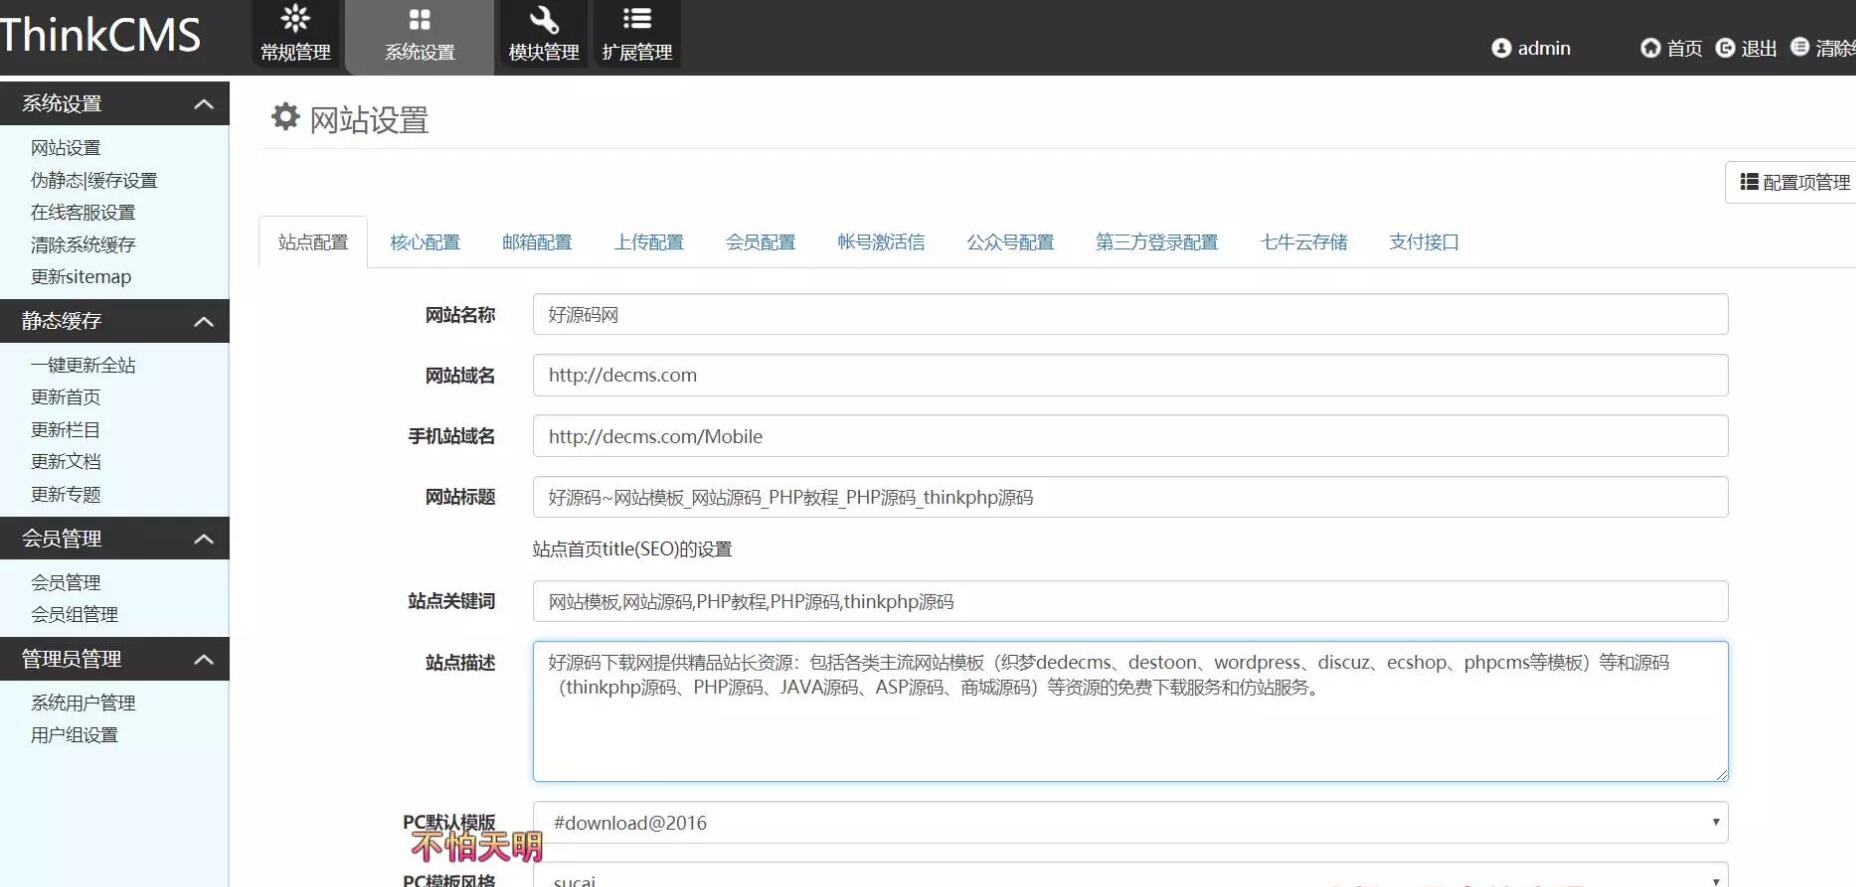The height and width of the screenshot is (887, 1856).
Task: Switch to the 公众号配置 tab
Action: 1010,242
